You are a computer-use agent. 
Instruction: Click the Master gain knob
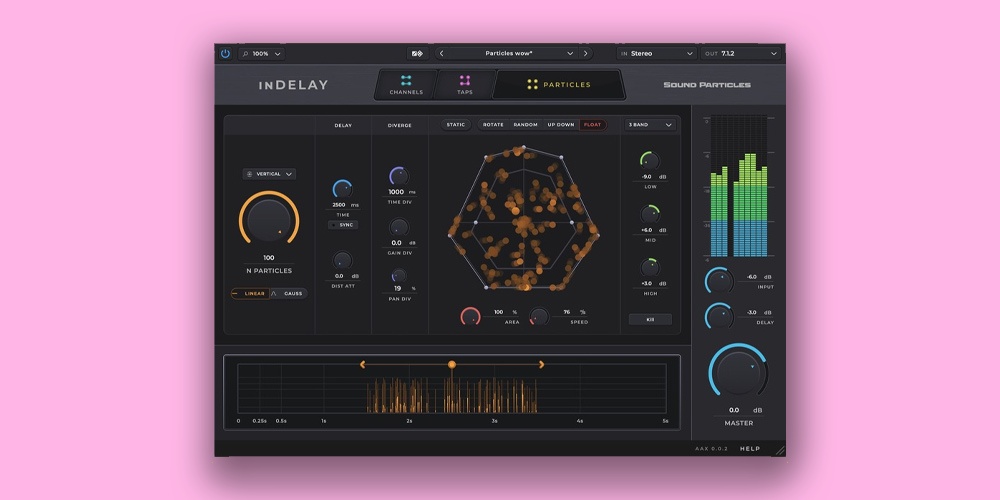click(738, 375)
